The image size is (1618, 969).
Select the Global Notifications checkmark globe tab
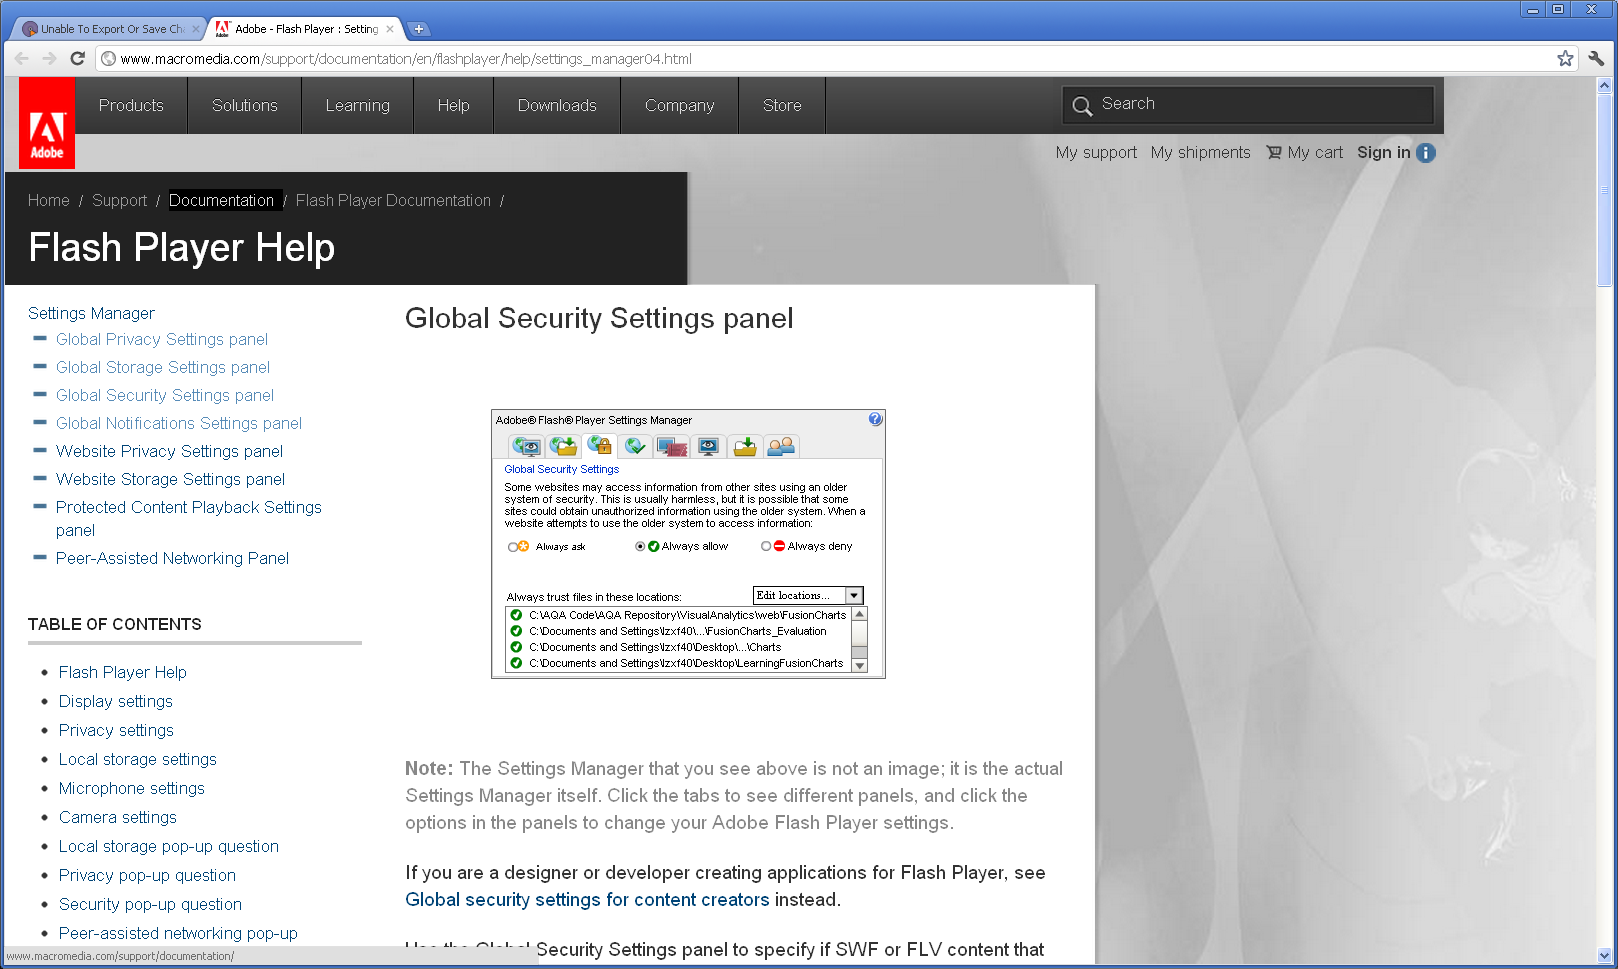pyautogui.click(x=635, y=446)
